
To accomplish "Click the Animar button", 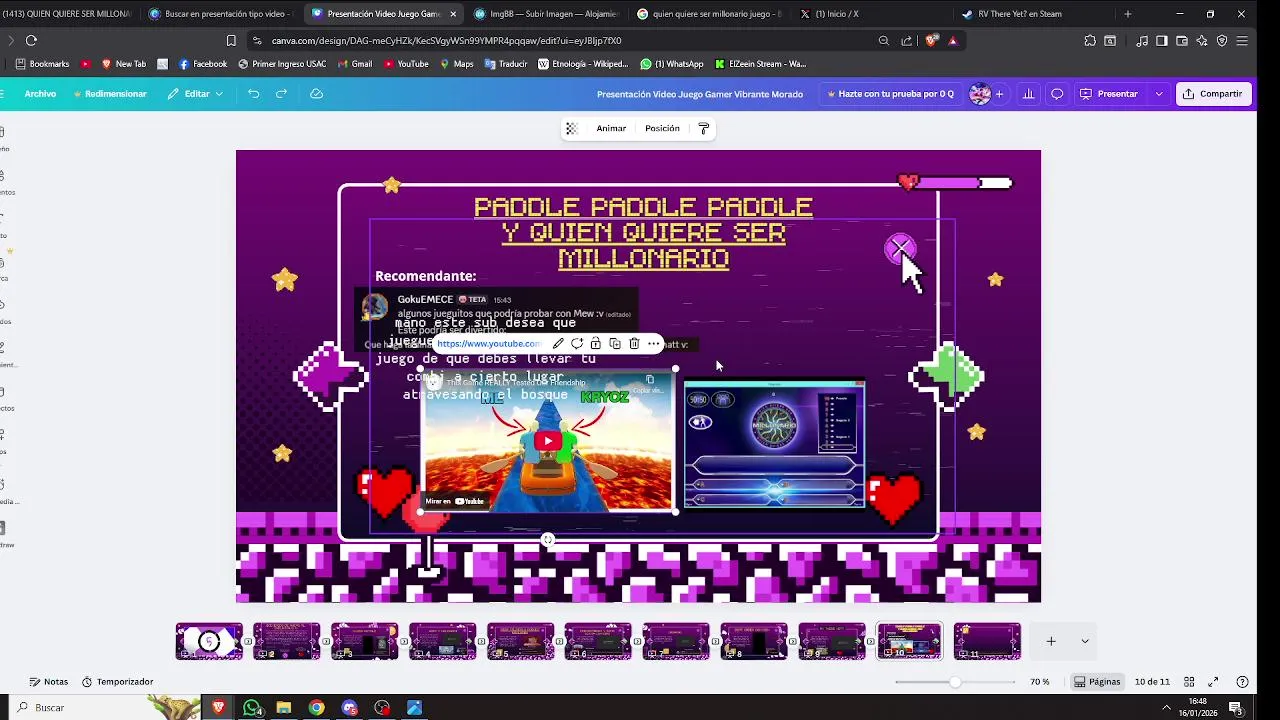I will 611,129.
